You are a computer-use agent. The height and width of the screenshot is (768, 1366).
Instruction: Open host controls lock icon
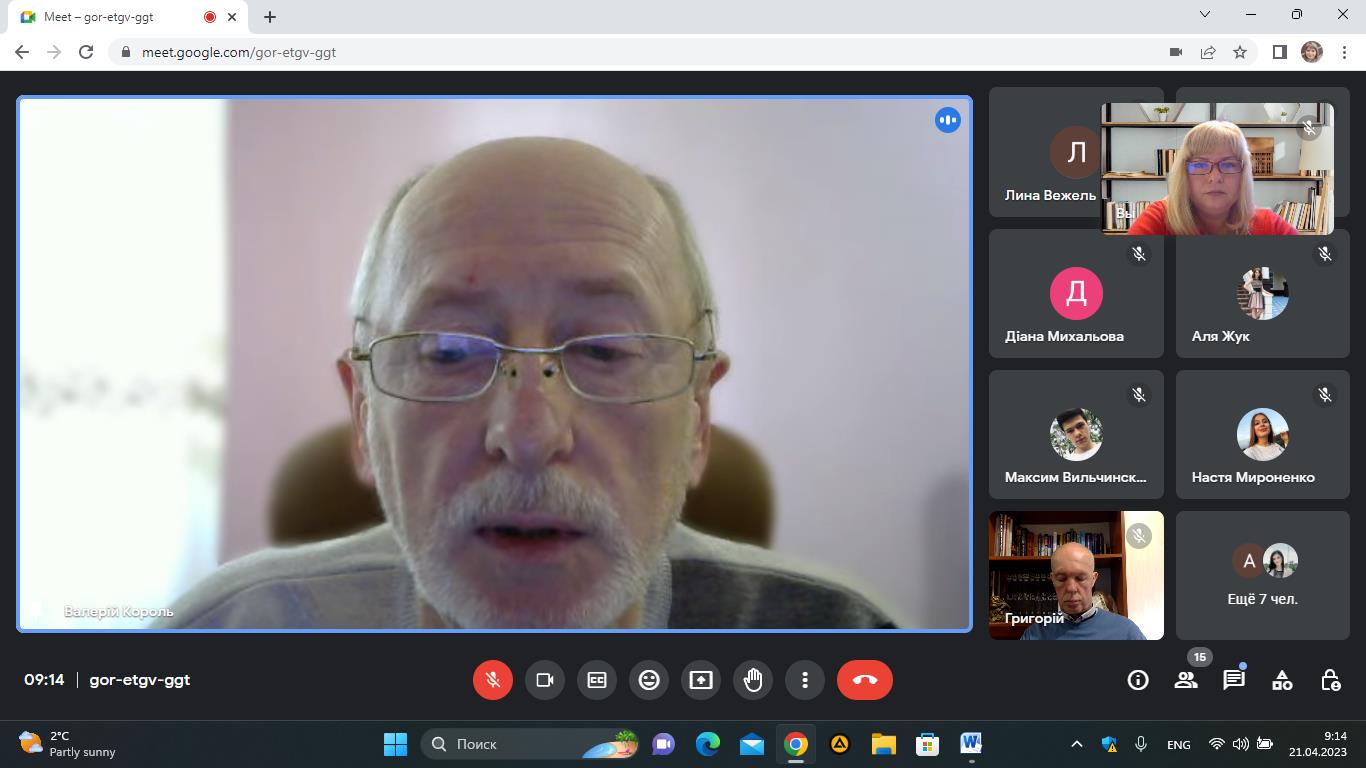[x=1330, y=680]
